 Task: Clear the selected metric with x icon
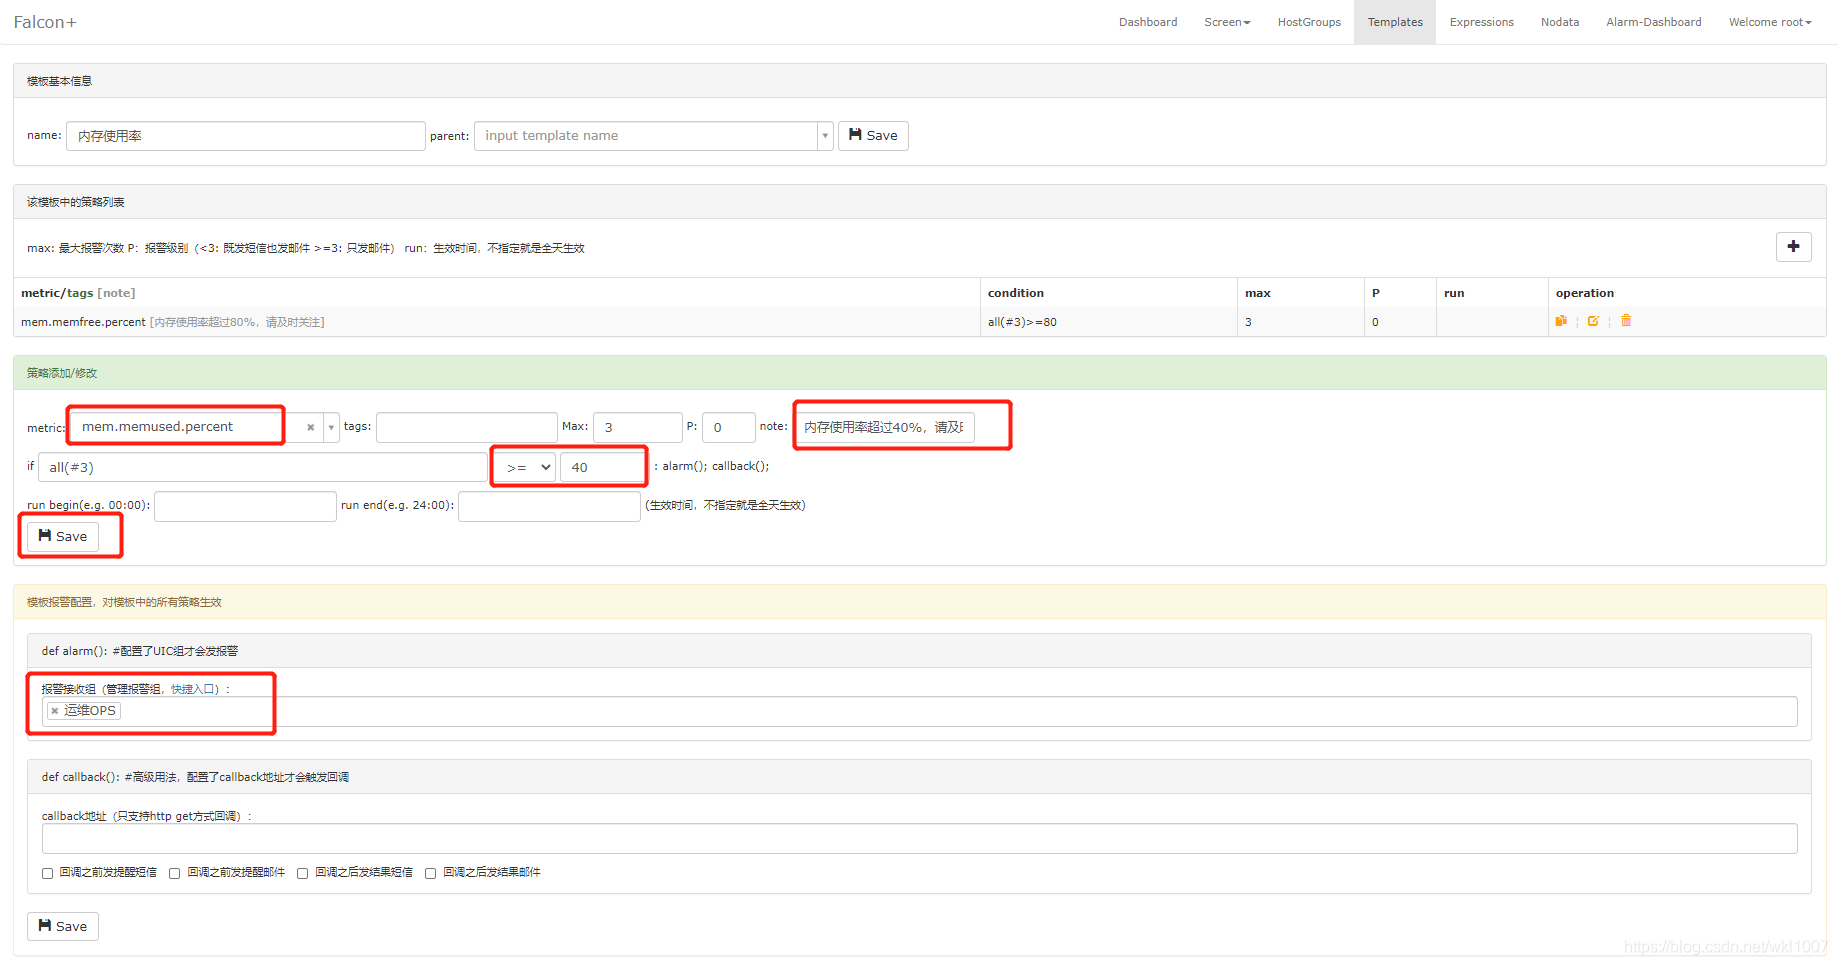click(311, 427)
